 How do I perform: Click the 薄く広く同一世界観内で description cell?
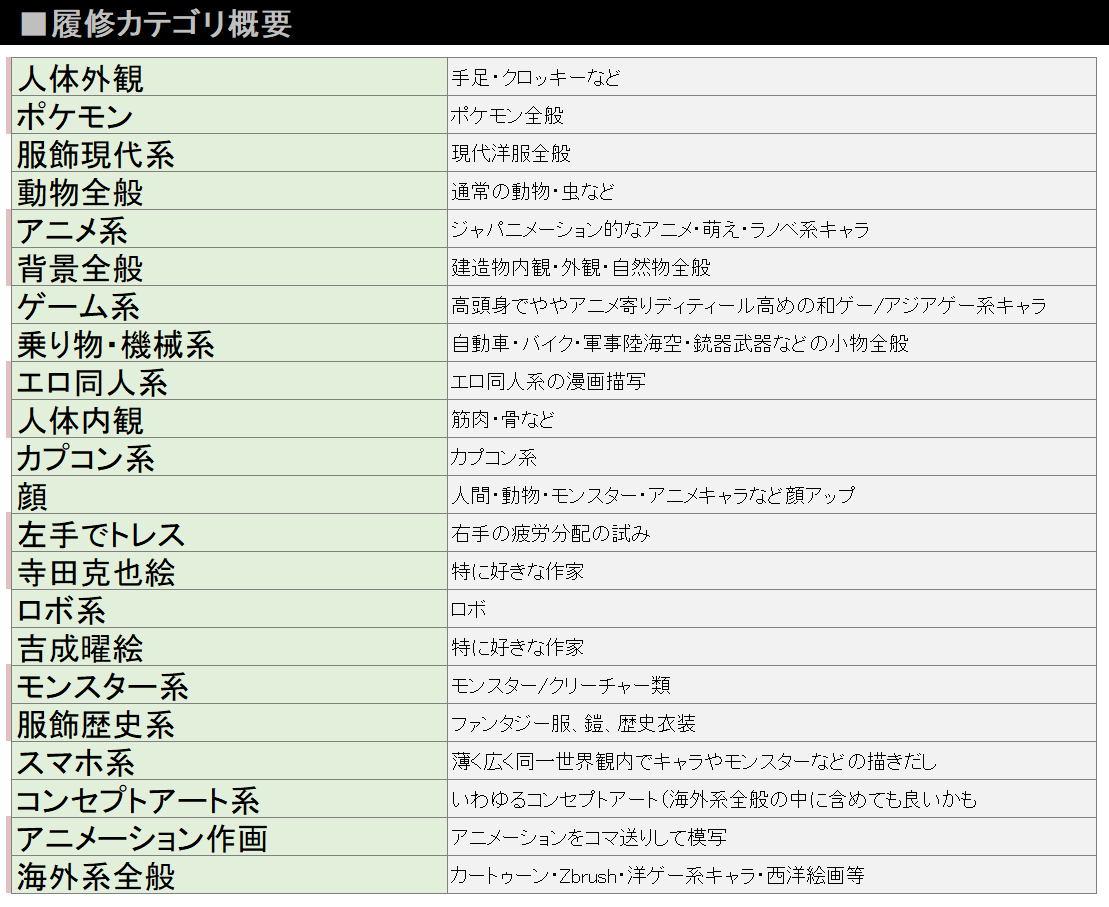tap(772, 761)
